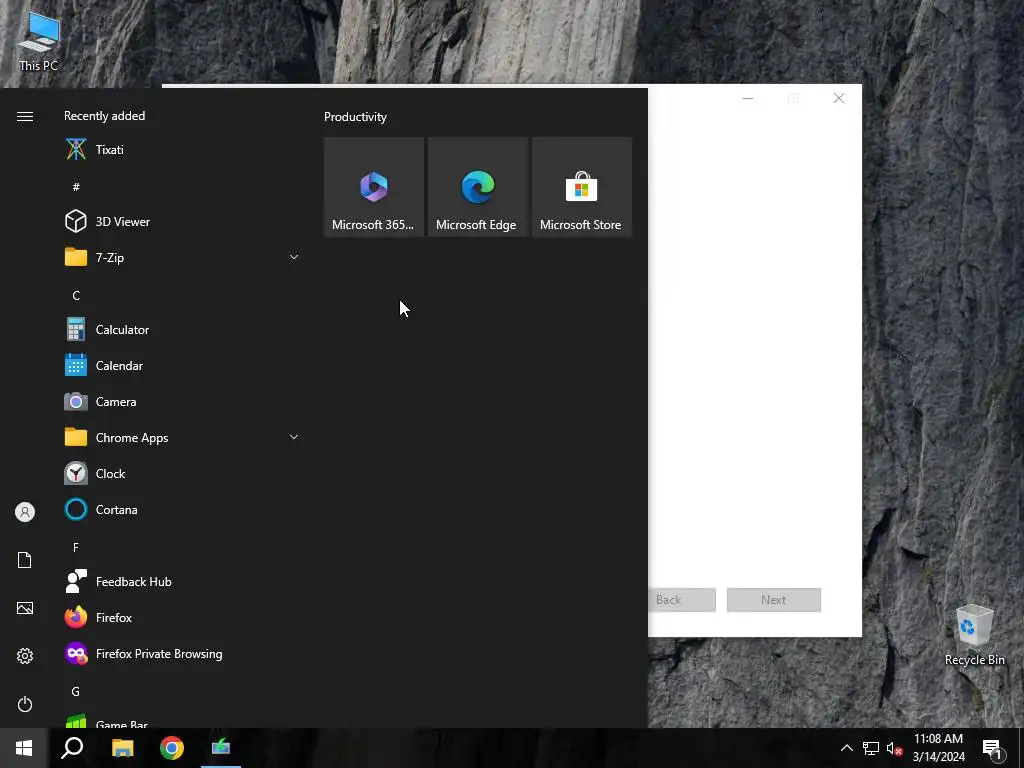Open Chrome Apps folder entry
1024x768 pixels.
pos(182,438)
